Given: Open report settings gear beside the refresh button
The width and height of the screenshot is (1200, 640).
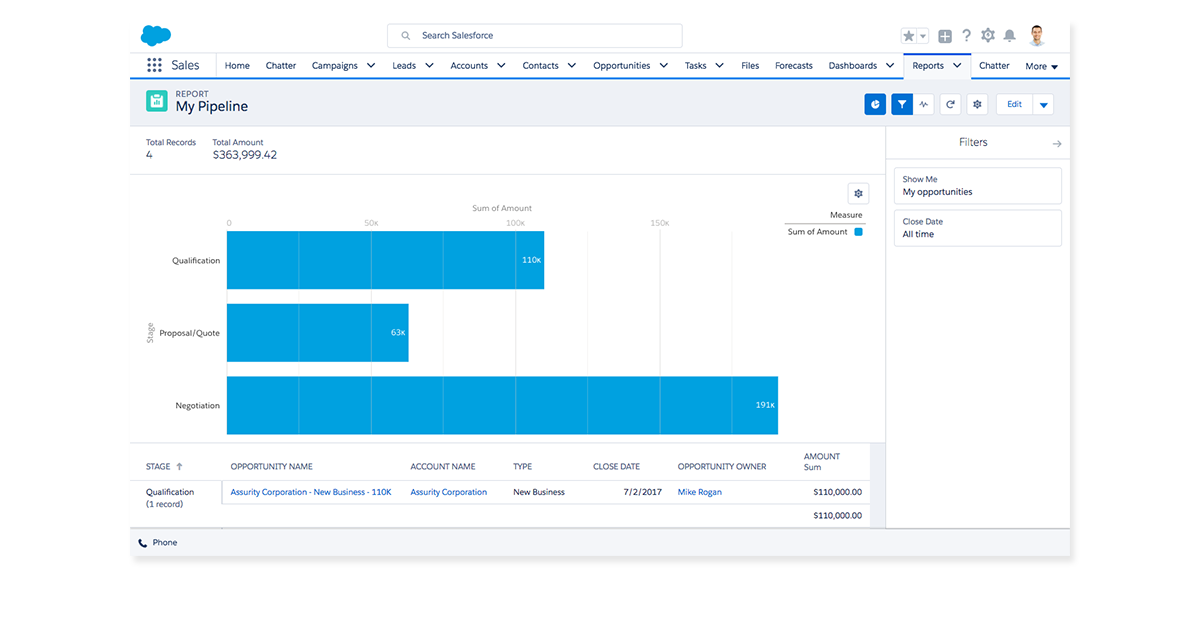Looking at the screenshot, I should (x=978, y=104).
